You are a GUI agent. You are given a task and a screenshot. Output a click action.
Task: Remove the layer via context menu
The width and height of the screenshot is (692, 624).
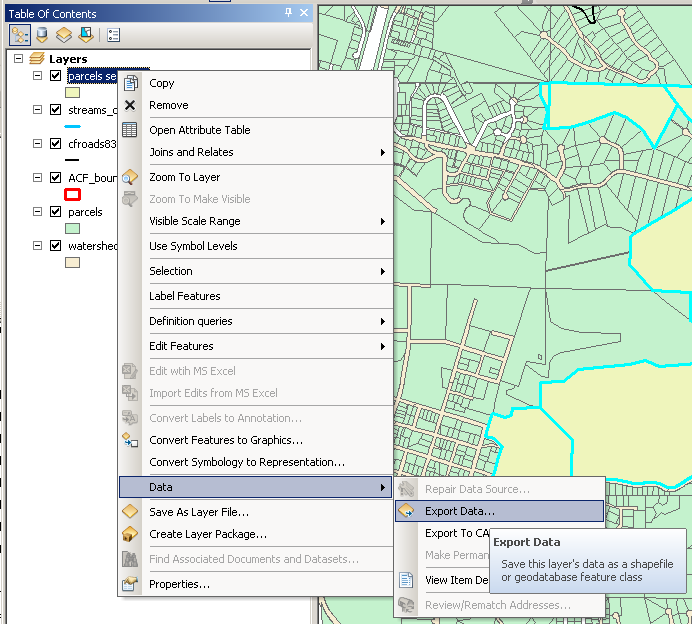[168, 105]
